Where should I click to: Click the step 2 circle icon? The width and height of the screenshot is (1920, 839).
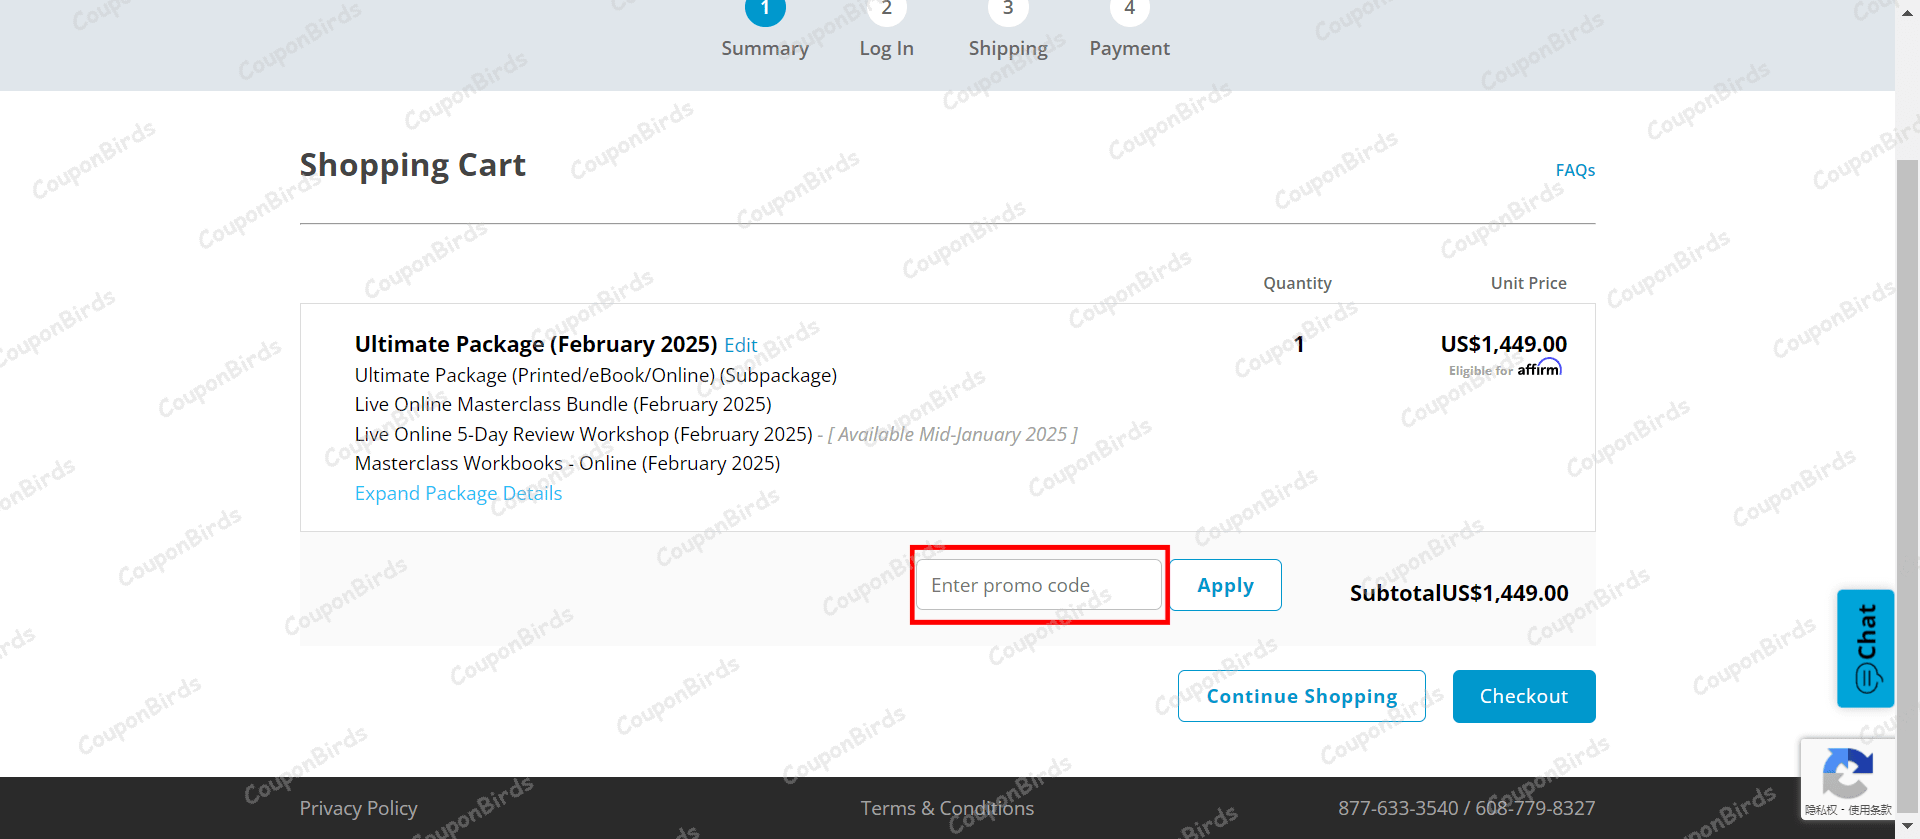point(886,9)
